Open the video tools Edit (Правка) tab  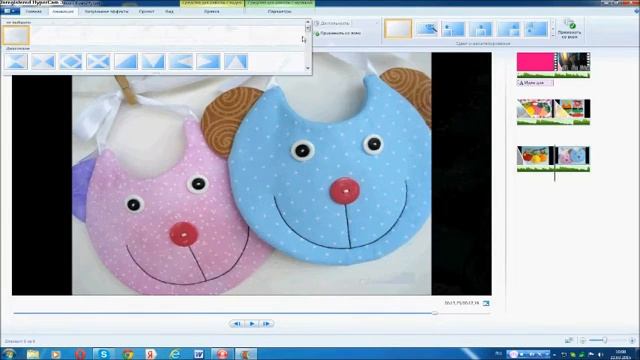point(211,11)
